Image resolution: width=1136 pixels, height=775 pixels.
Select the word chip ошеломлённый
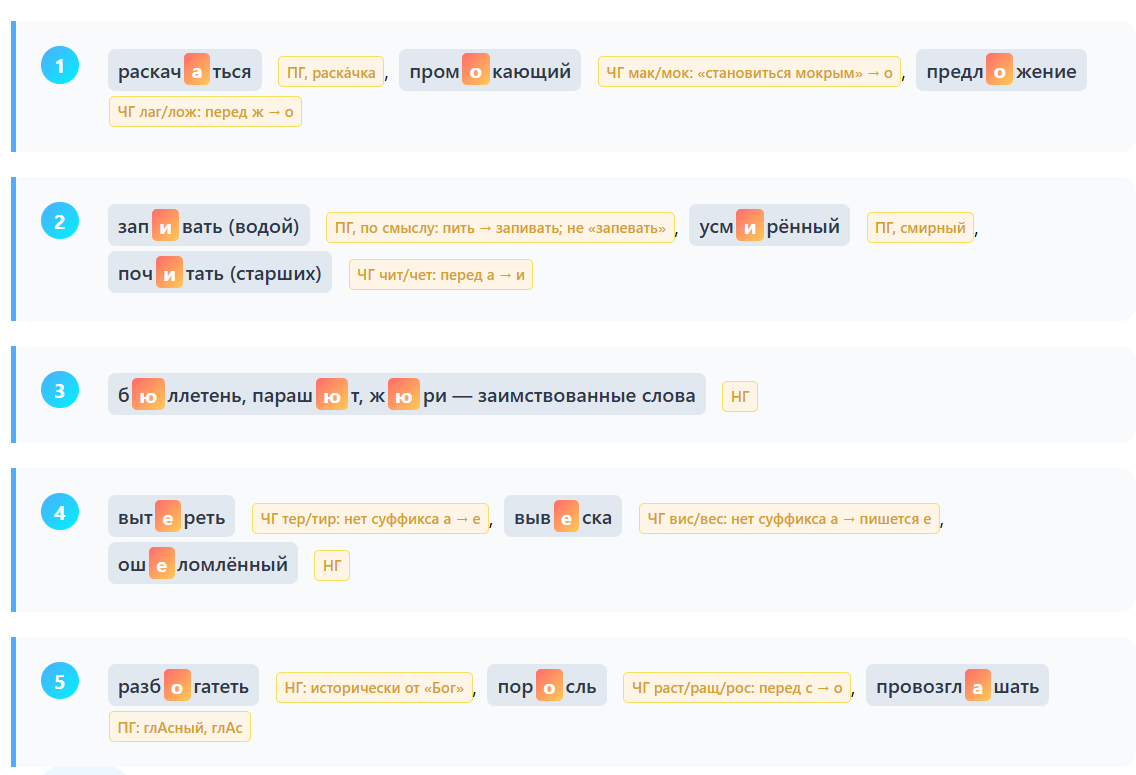click(203, 563)
